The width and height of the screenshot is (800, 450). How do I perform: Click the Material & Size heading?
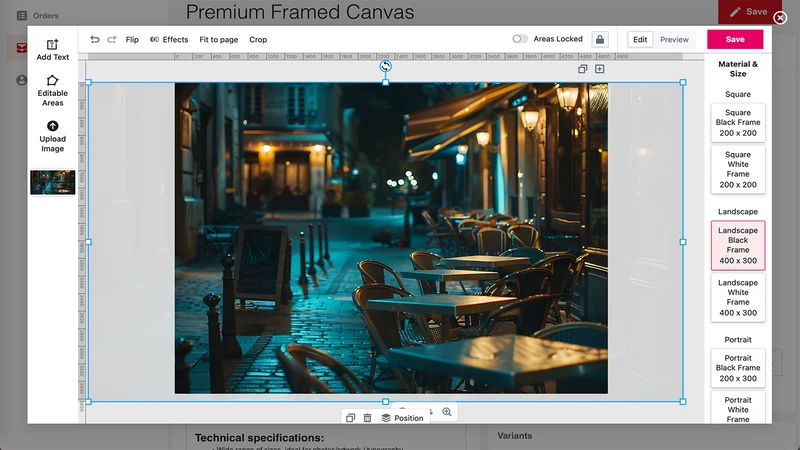tap(738, 69)
